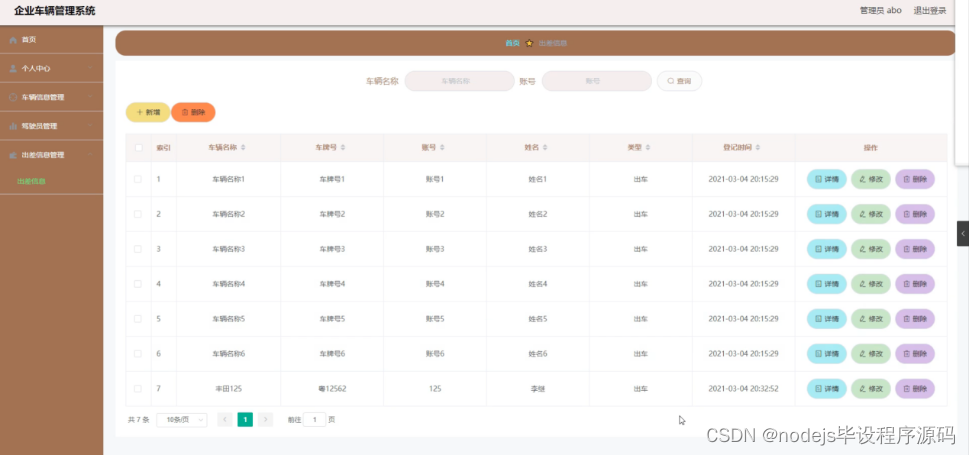Click the icon beside 车辆信息管理
The width and height of the screenshot is (970, 455).
[x=13, y=97]
